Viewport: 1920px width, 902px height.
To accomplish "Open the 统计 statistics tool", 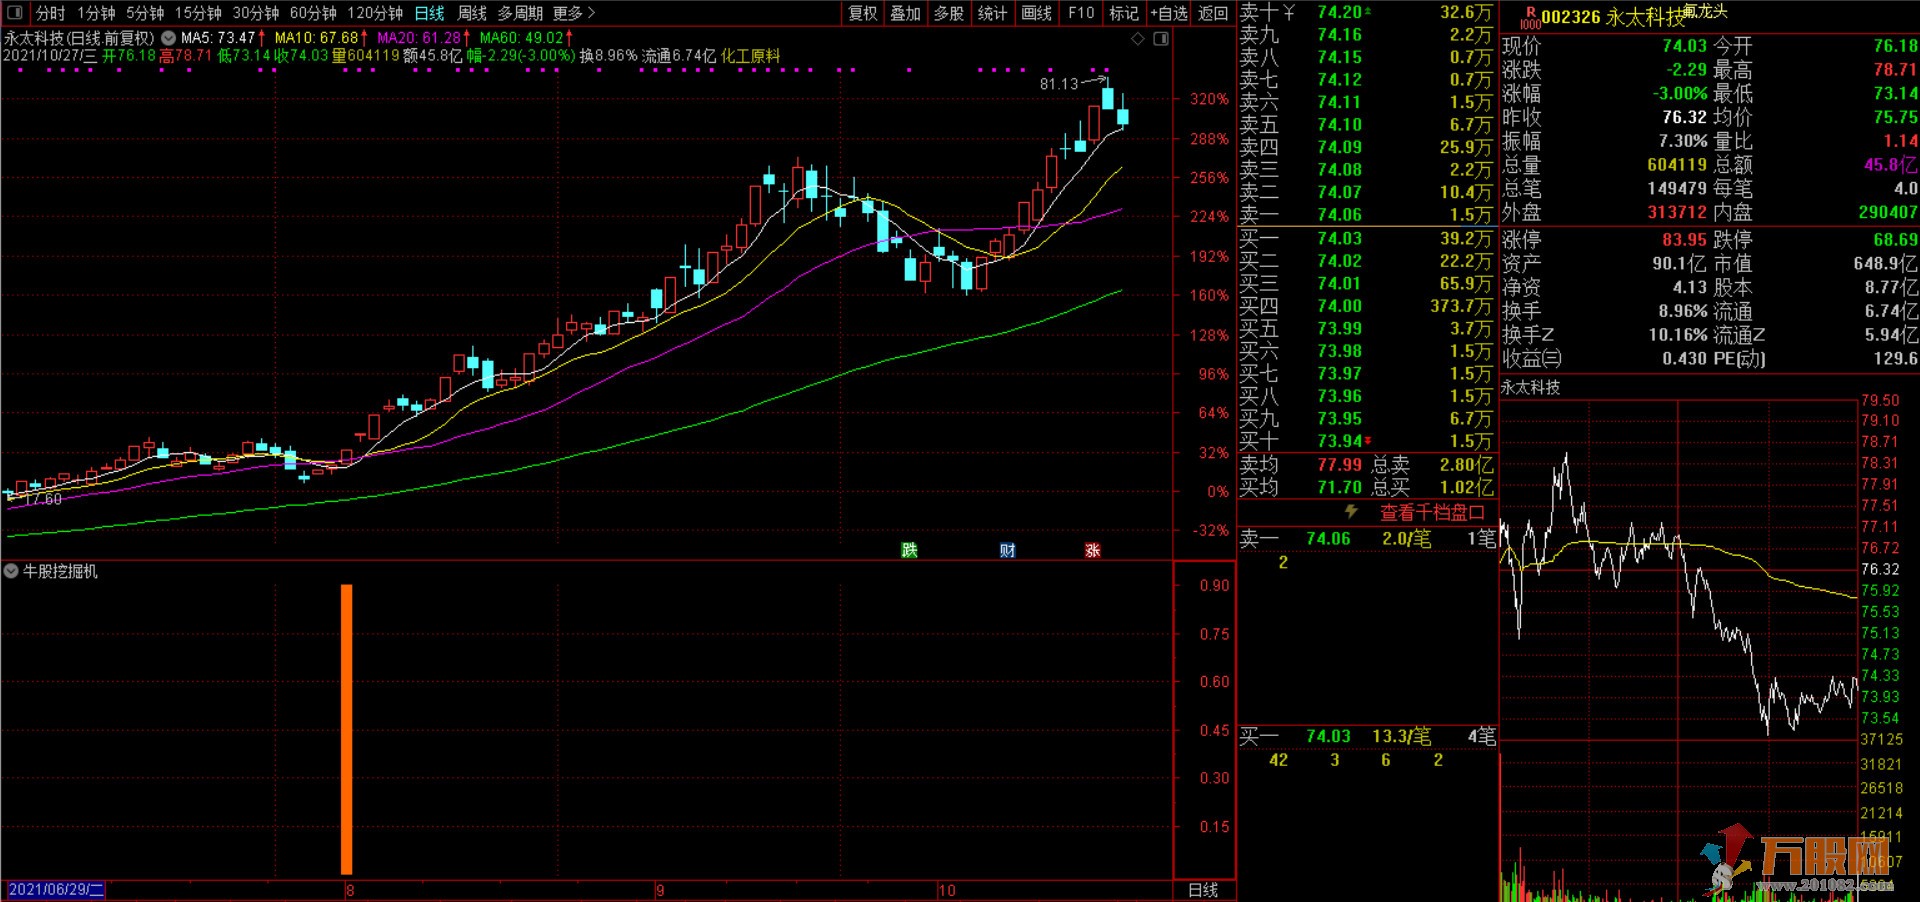I will pyautogui.click(x=992, y=13).
